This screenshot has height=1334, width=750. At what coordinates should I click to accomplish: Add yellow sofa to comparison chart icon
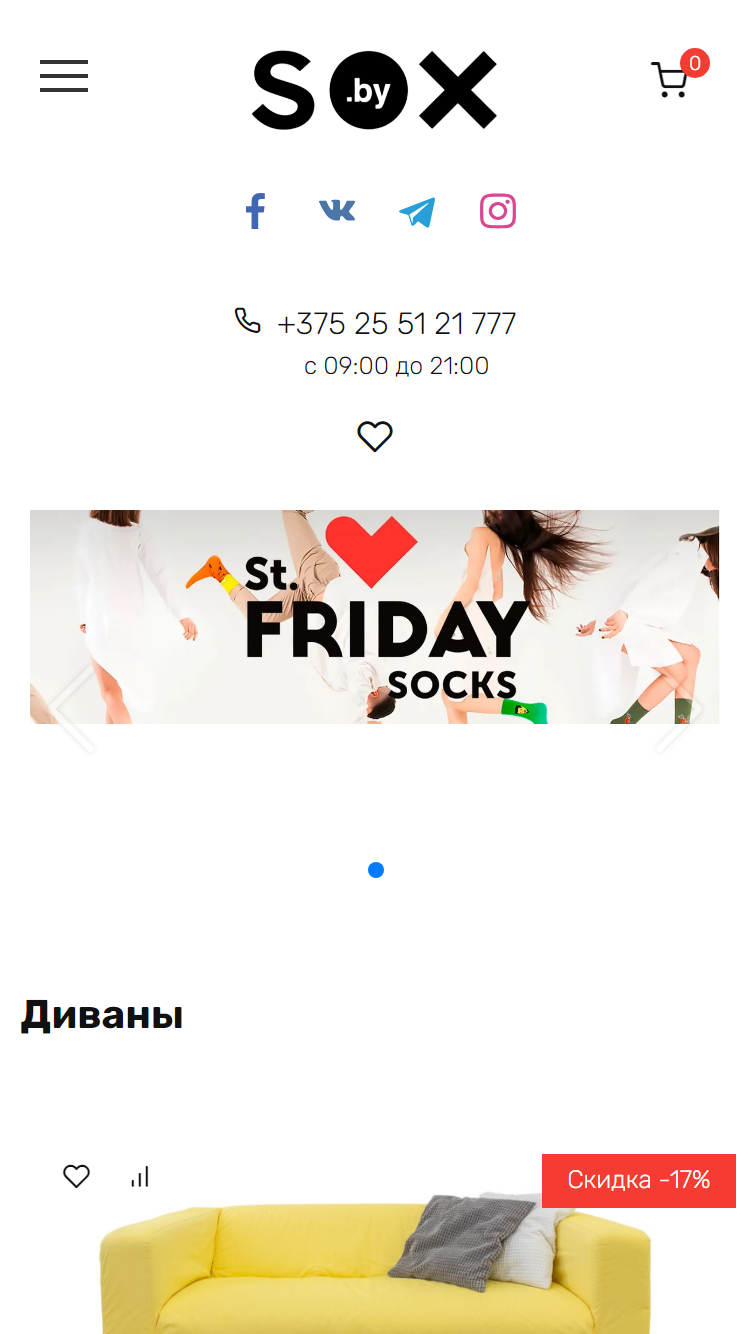(x=140, y=1177)
